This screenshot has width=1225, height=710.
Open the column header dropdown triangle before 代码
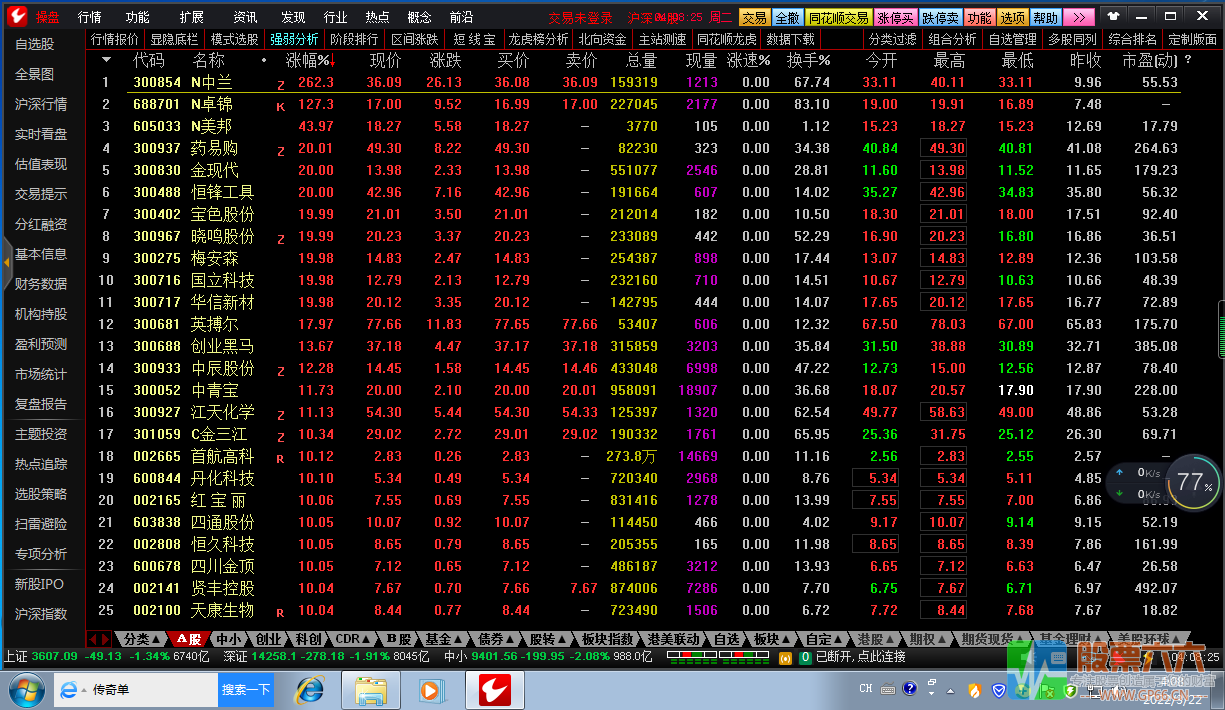pyautogui.click(x=107, y=60)
